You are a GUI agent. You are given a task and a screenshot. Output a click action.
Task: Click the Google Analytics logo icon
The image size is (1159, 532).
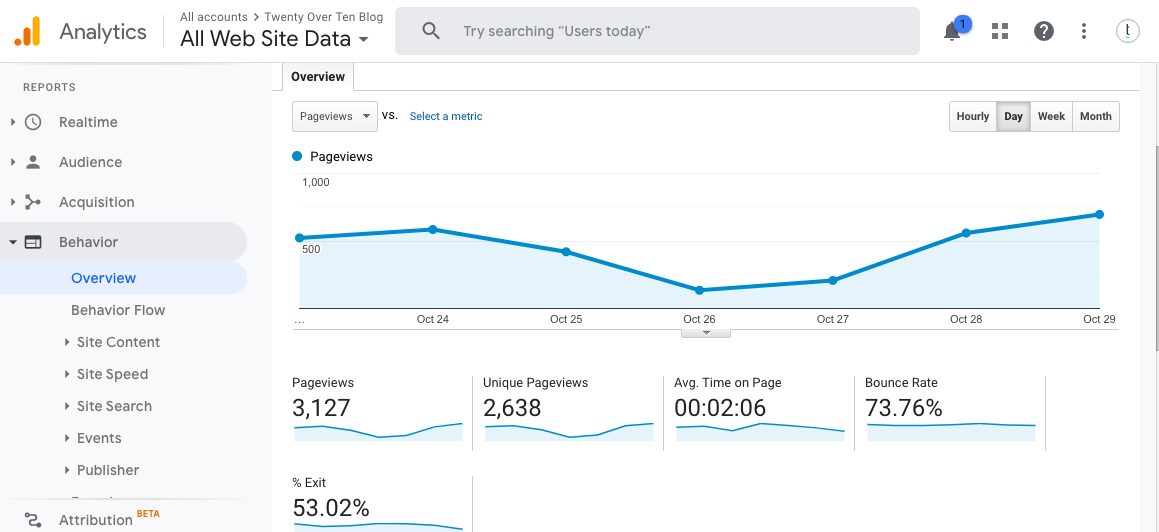[x=27, y=31]
